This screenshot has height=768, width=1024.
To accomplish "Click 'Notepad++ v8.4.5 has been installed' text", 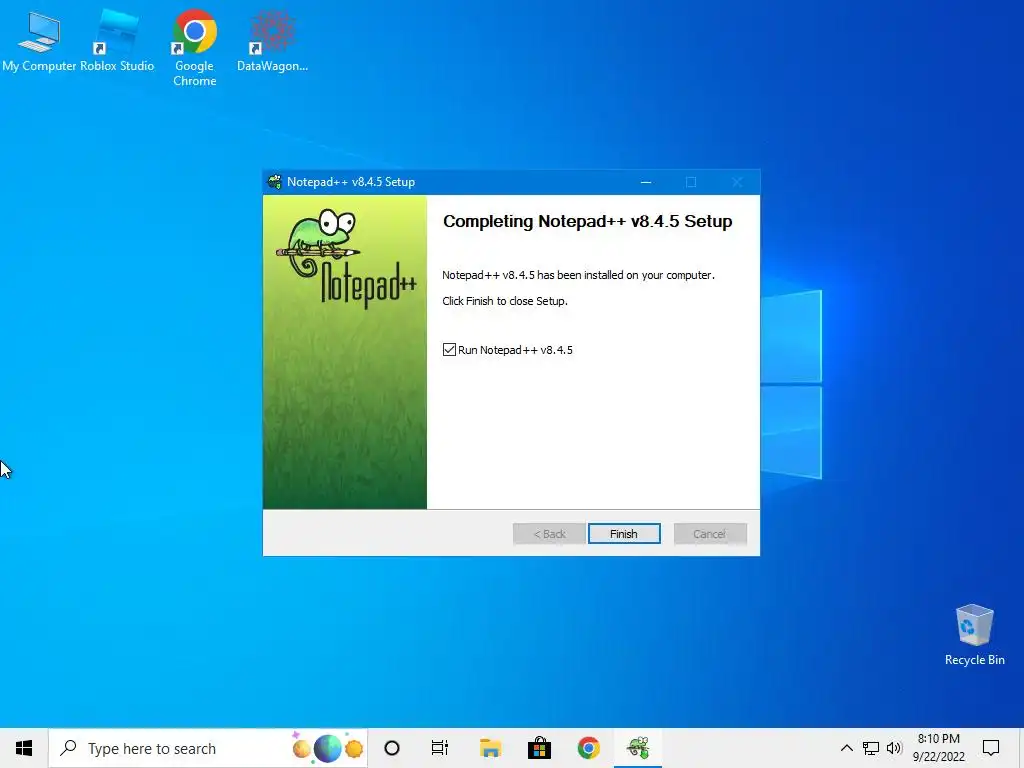I will (x=579, y=275).
